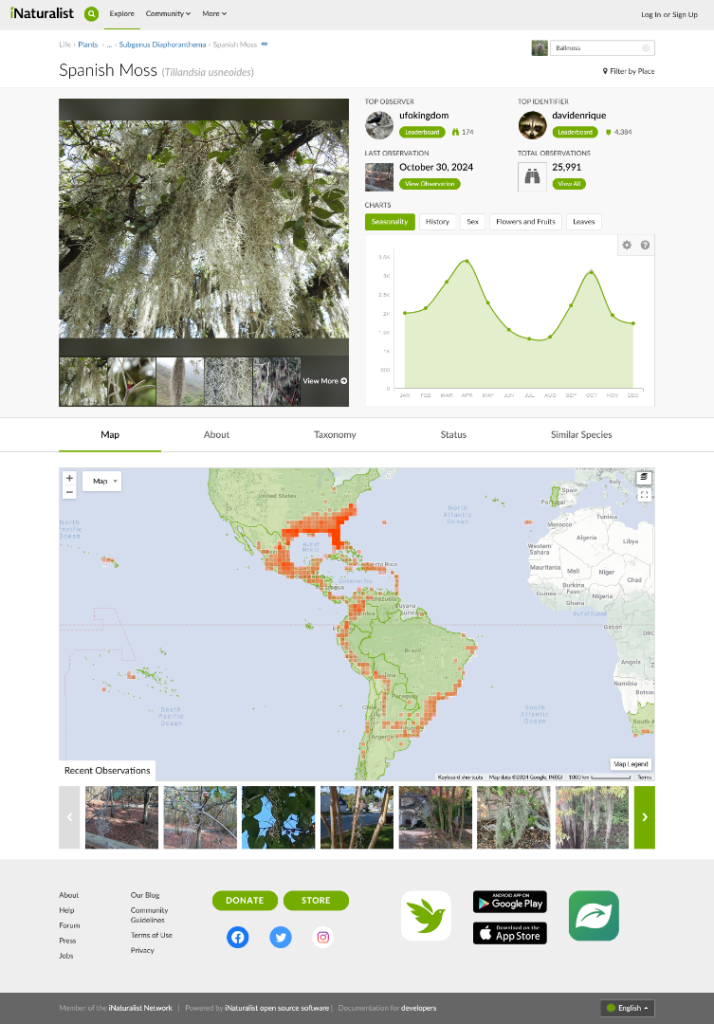Screen dimensions: 714x1024
Task: Open the Map type dropdown
Action: coord(102,481)
